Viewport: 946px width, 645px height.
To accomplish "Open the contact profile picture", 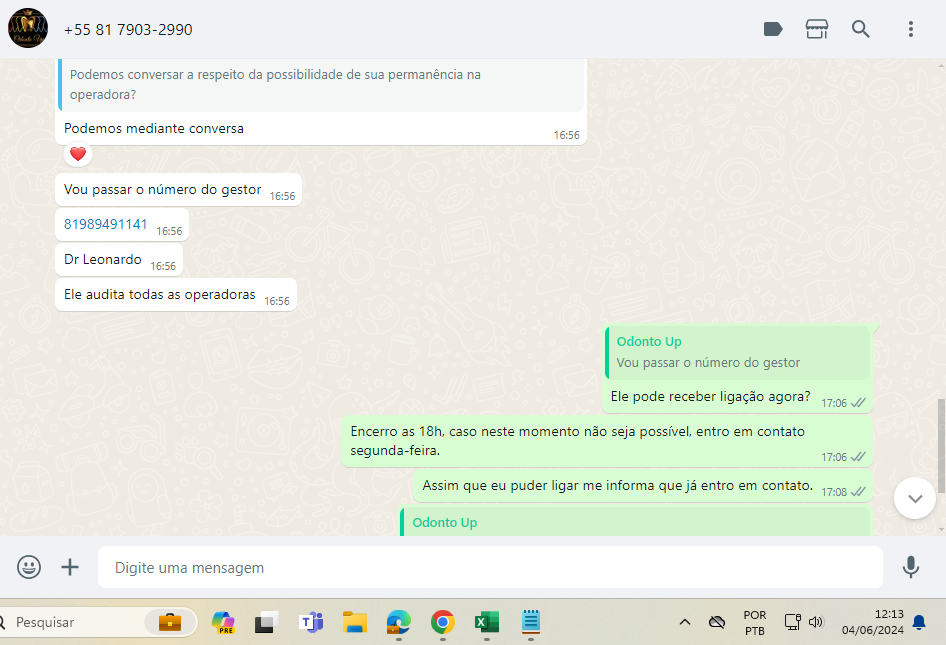I will tap(28, 28).
